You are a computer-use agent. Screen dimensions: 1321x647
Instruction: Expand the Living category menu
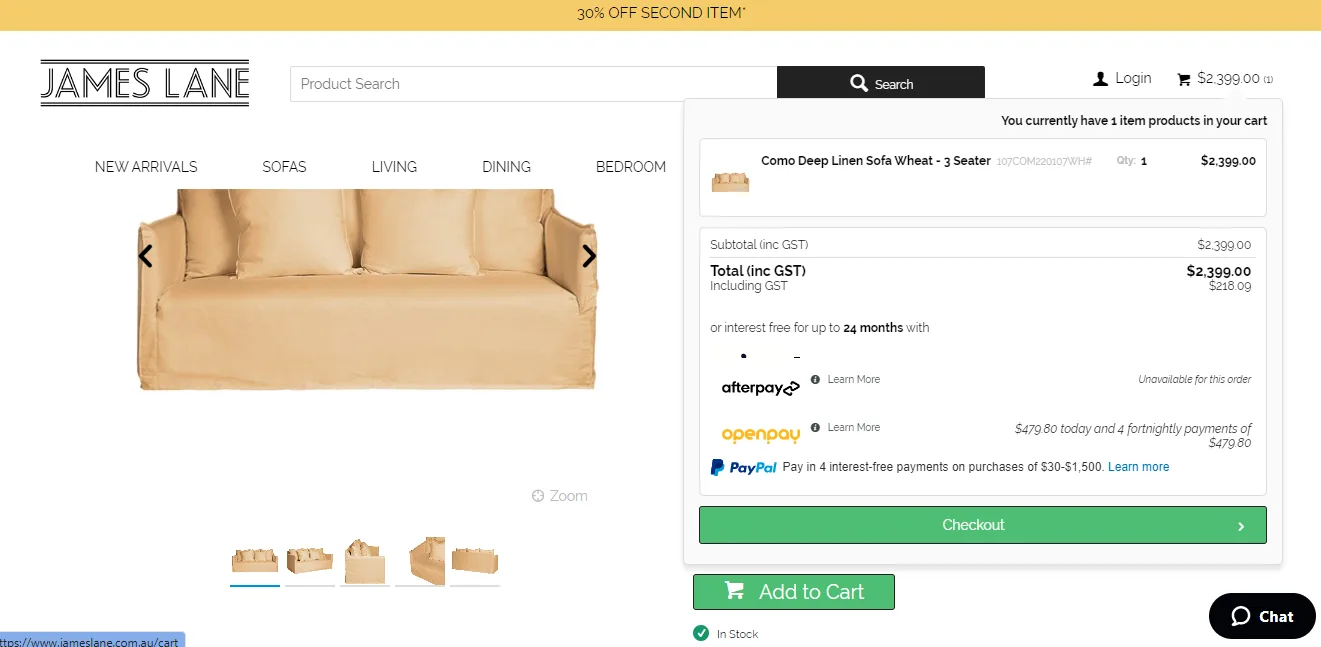click(394, 167)
